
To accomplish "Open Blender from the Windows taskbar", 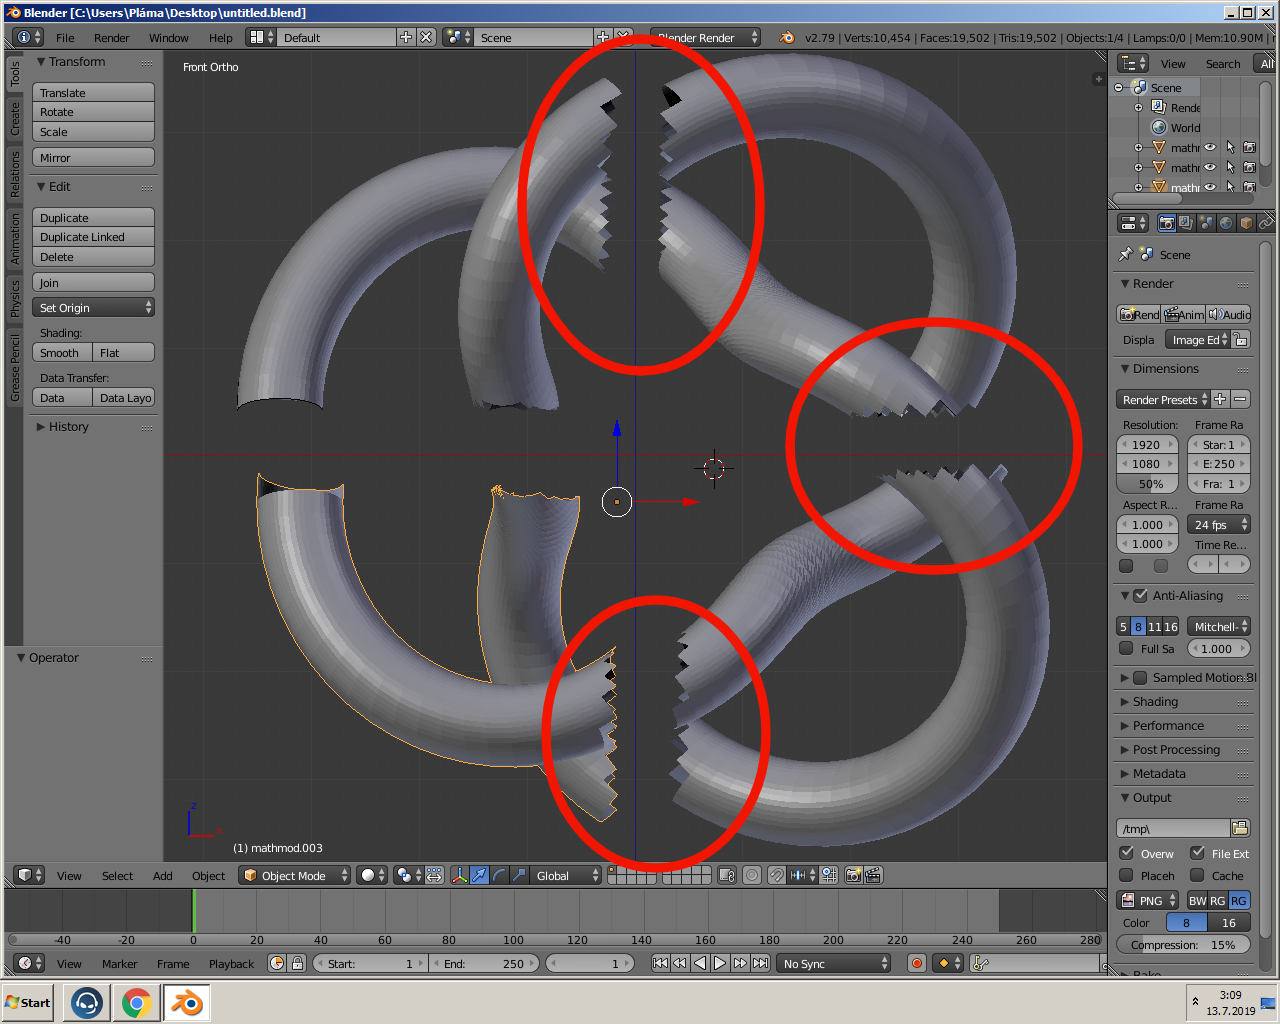I will pos(186,1002).
